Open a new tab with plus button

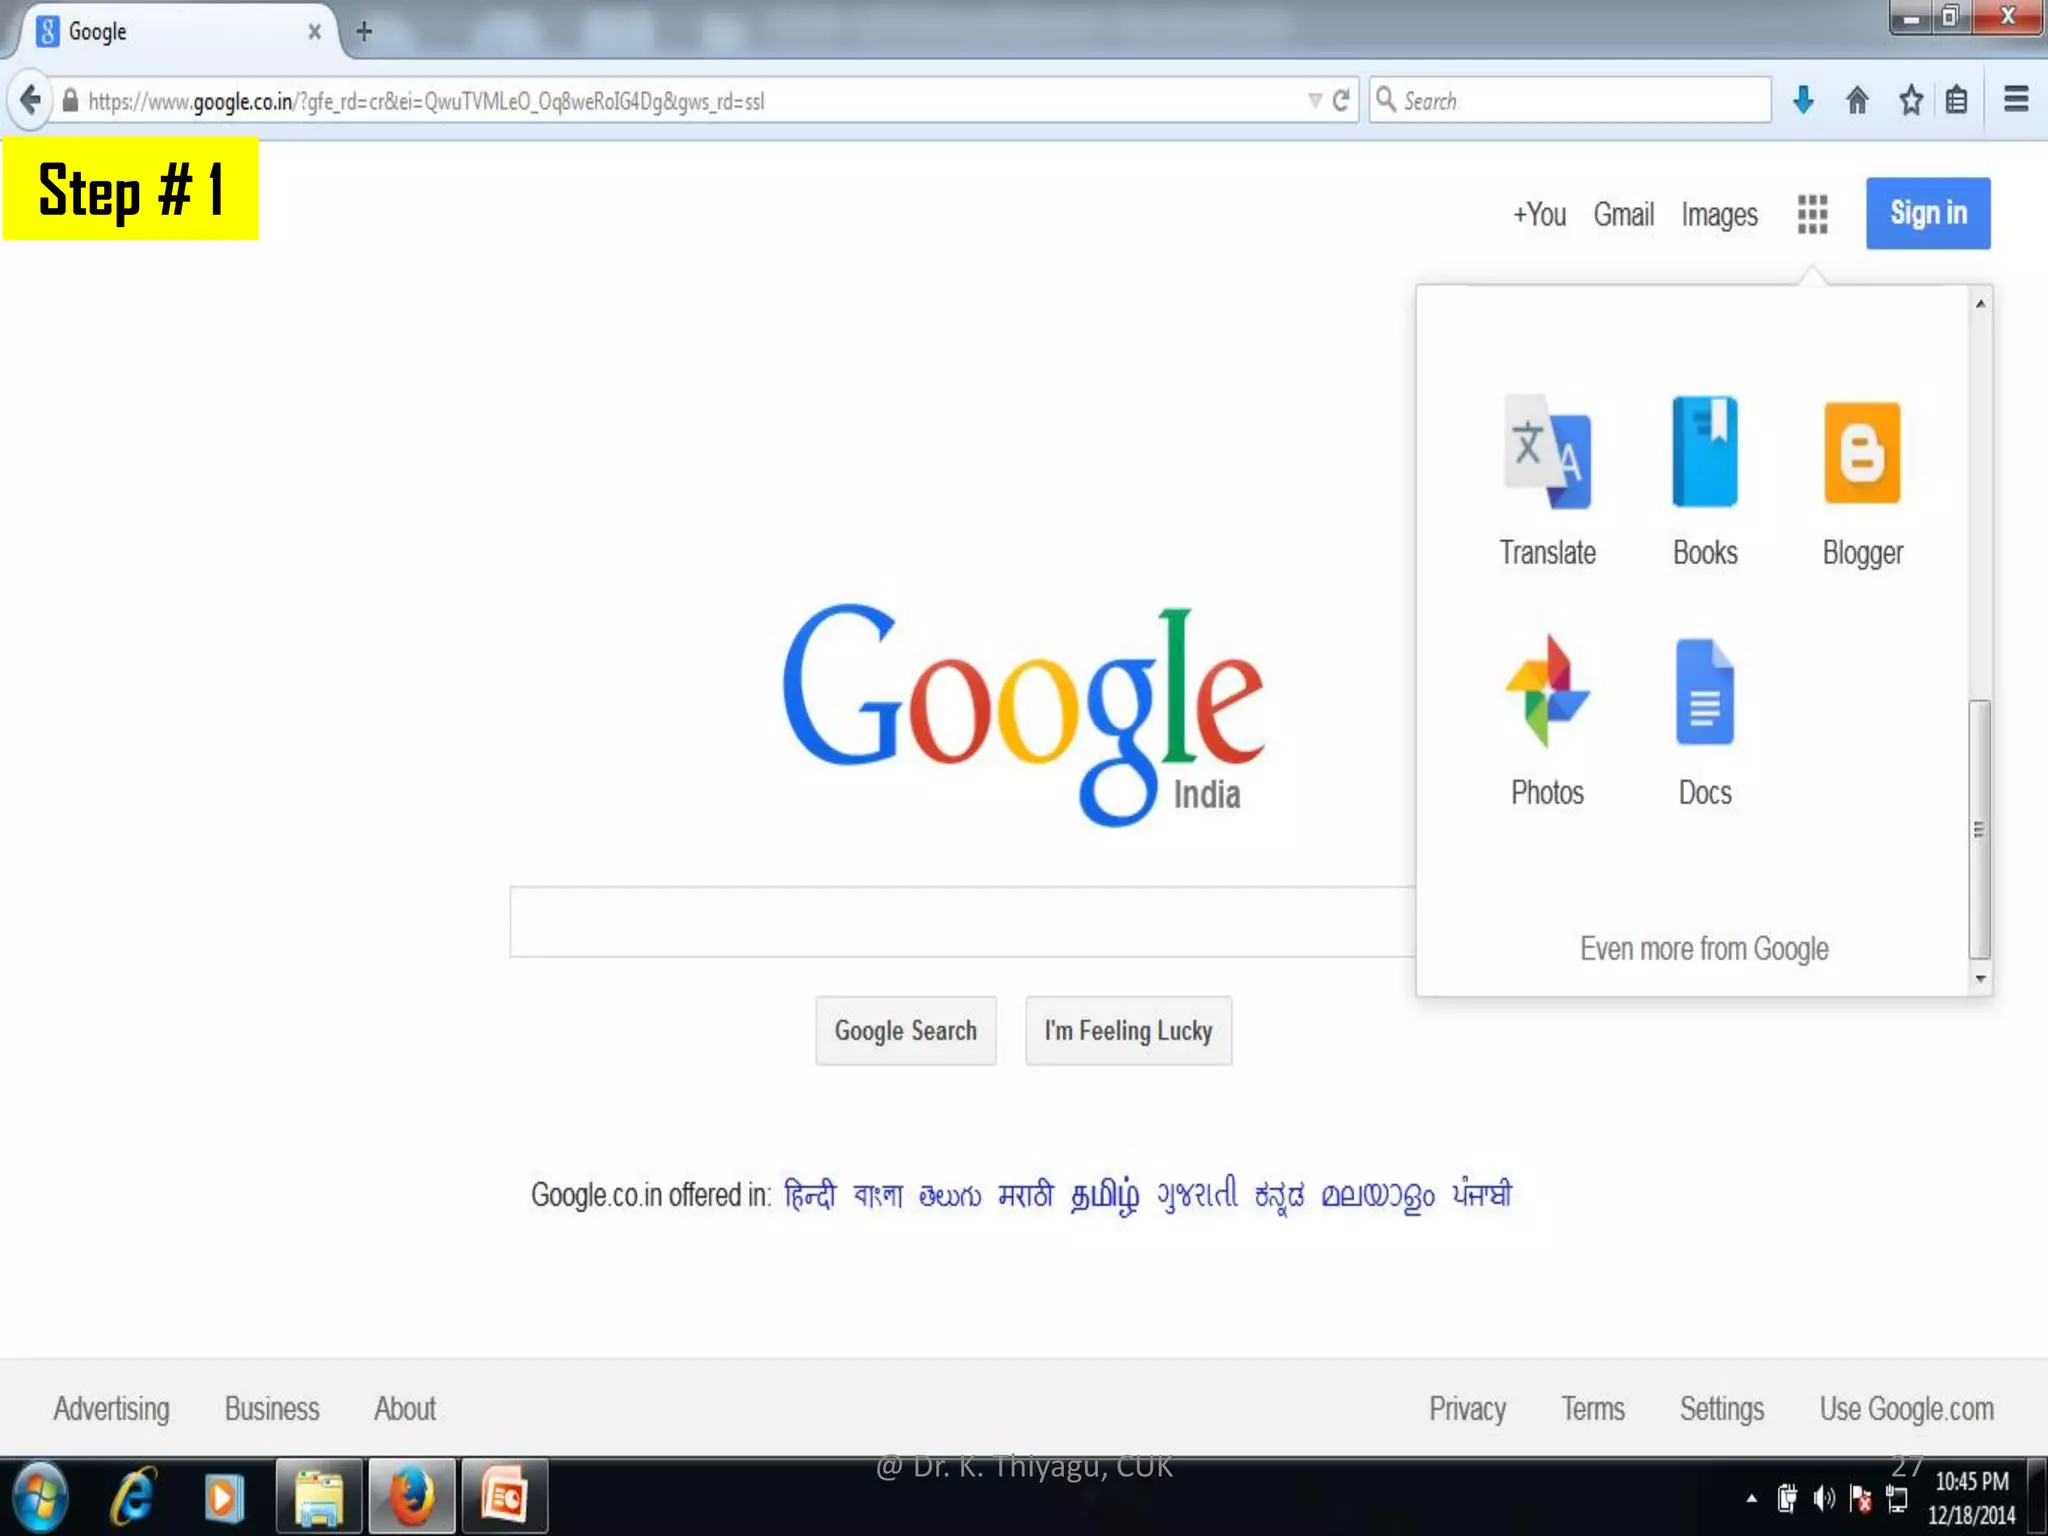[364, 32]
